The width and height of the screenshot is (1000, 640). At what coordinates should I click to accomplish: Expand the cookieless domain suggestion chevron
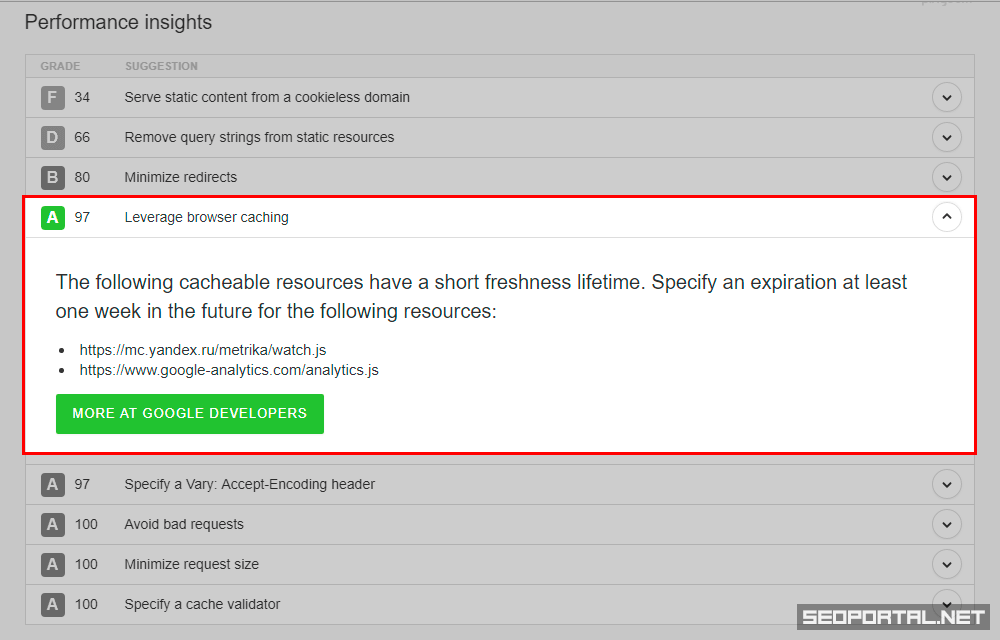click(946, 97)
